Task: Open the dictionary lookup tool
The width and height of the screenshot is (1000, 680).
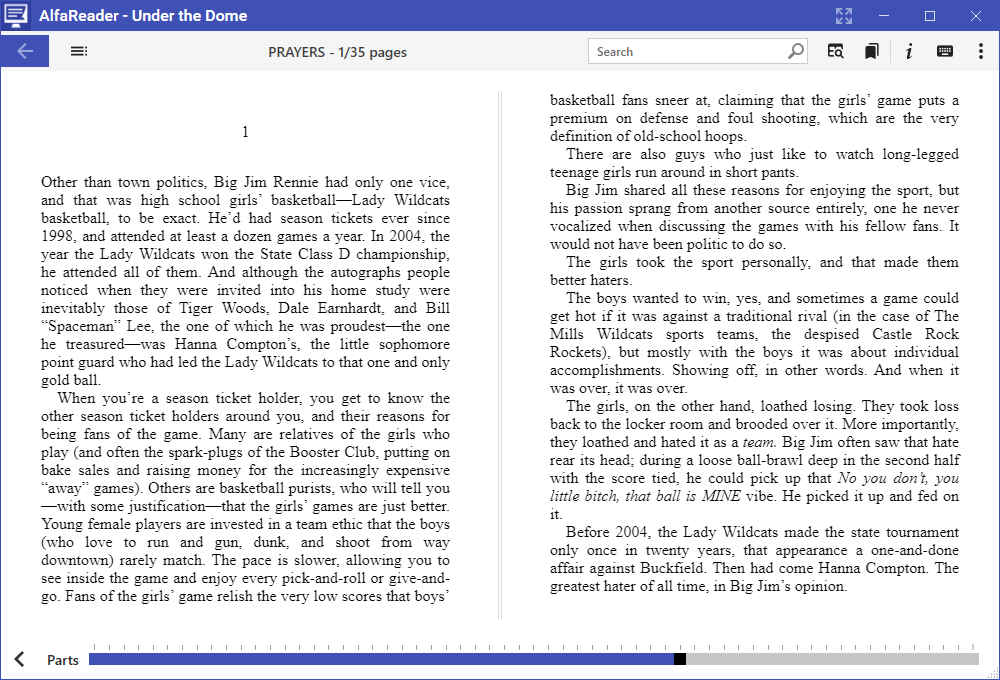Action: point(835,50)
